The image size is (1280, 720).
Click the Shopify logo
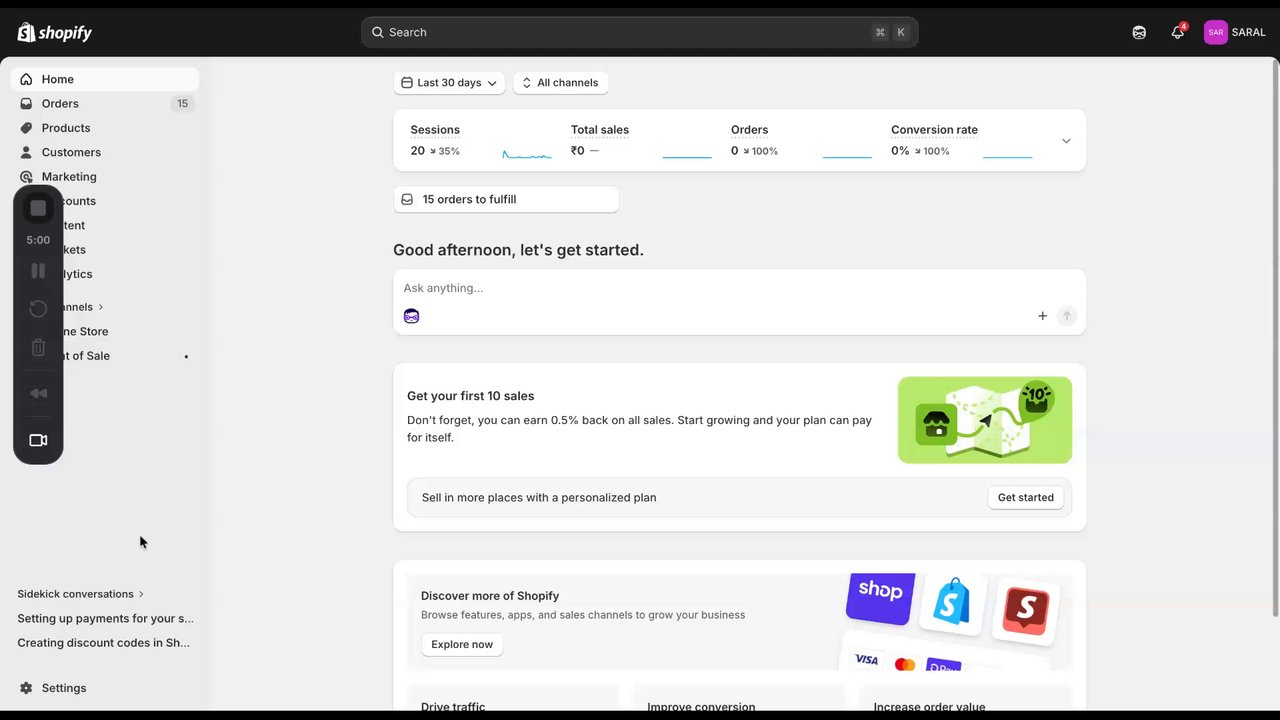click(x=55, y=32)
